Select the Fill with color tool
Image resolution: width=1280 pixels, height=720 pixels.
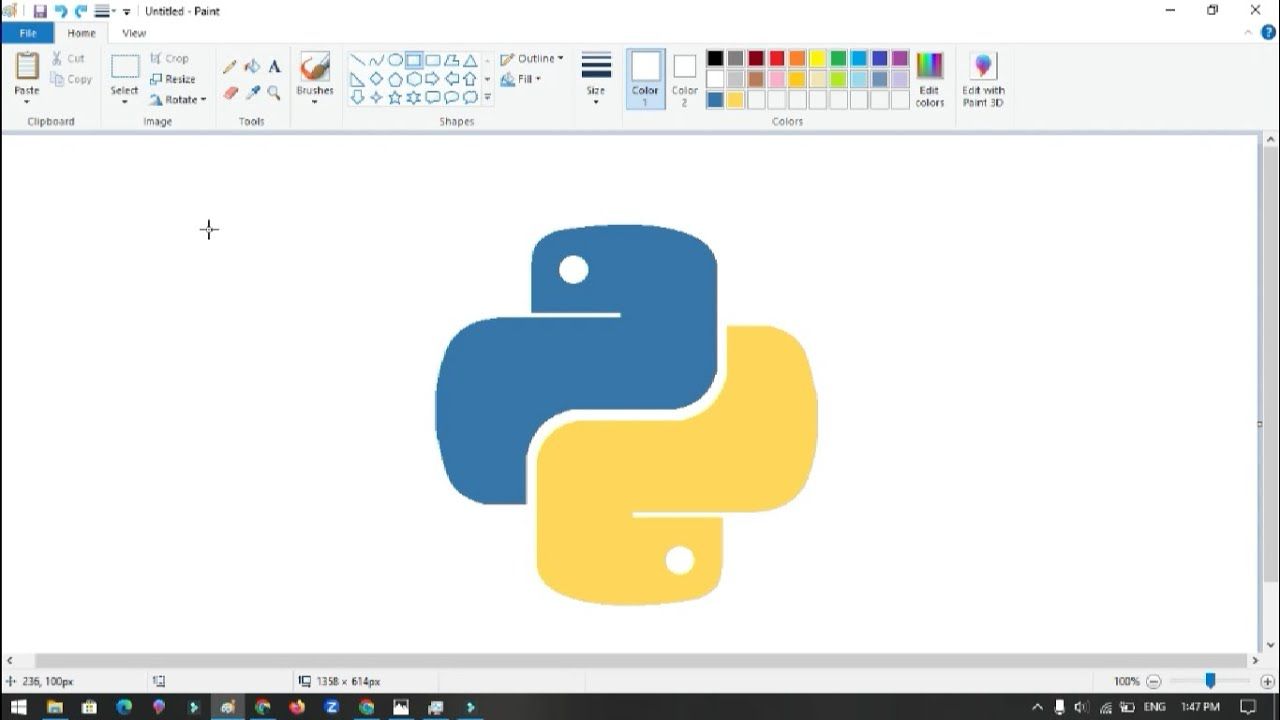(250, 66)
